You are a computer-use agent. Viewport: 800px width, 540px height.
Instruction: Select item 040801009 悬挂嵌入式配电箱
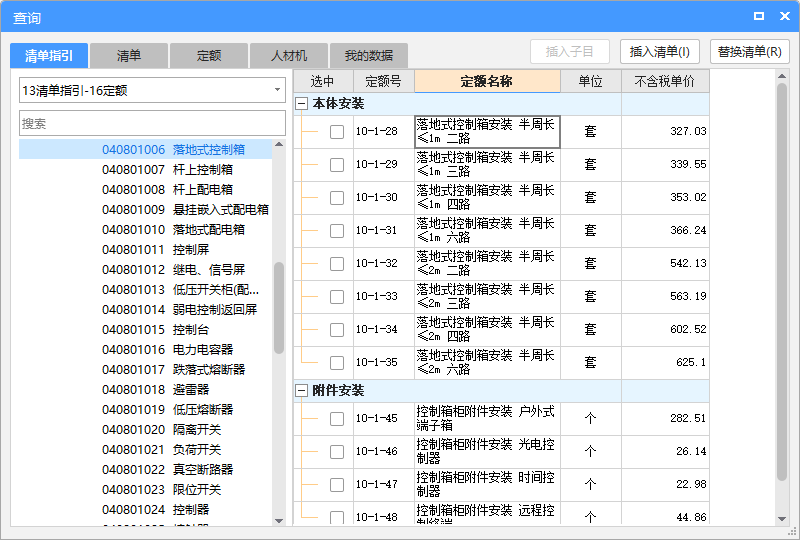145,209
